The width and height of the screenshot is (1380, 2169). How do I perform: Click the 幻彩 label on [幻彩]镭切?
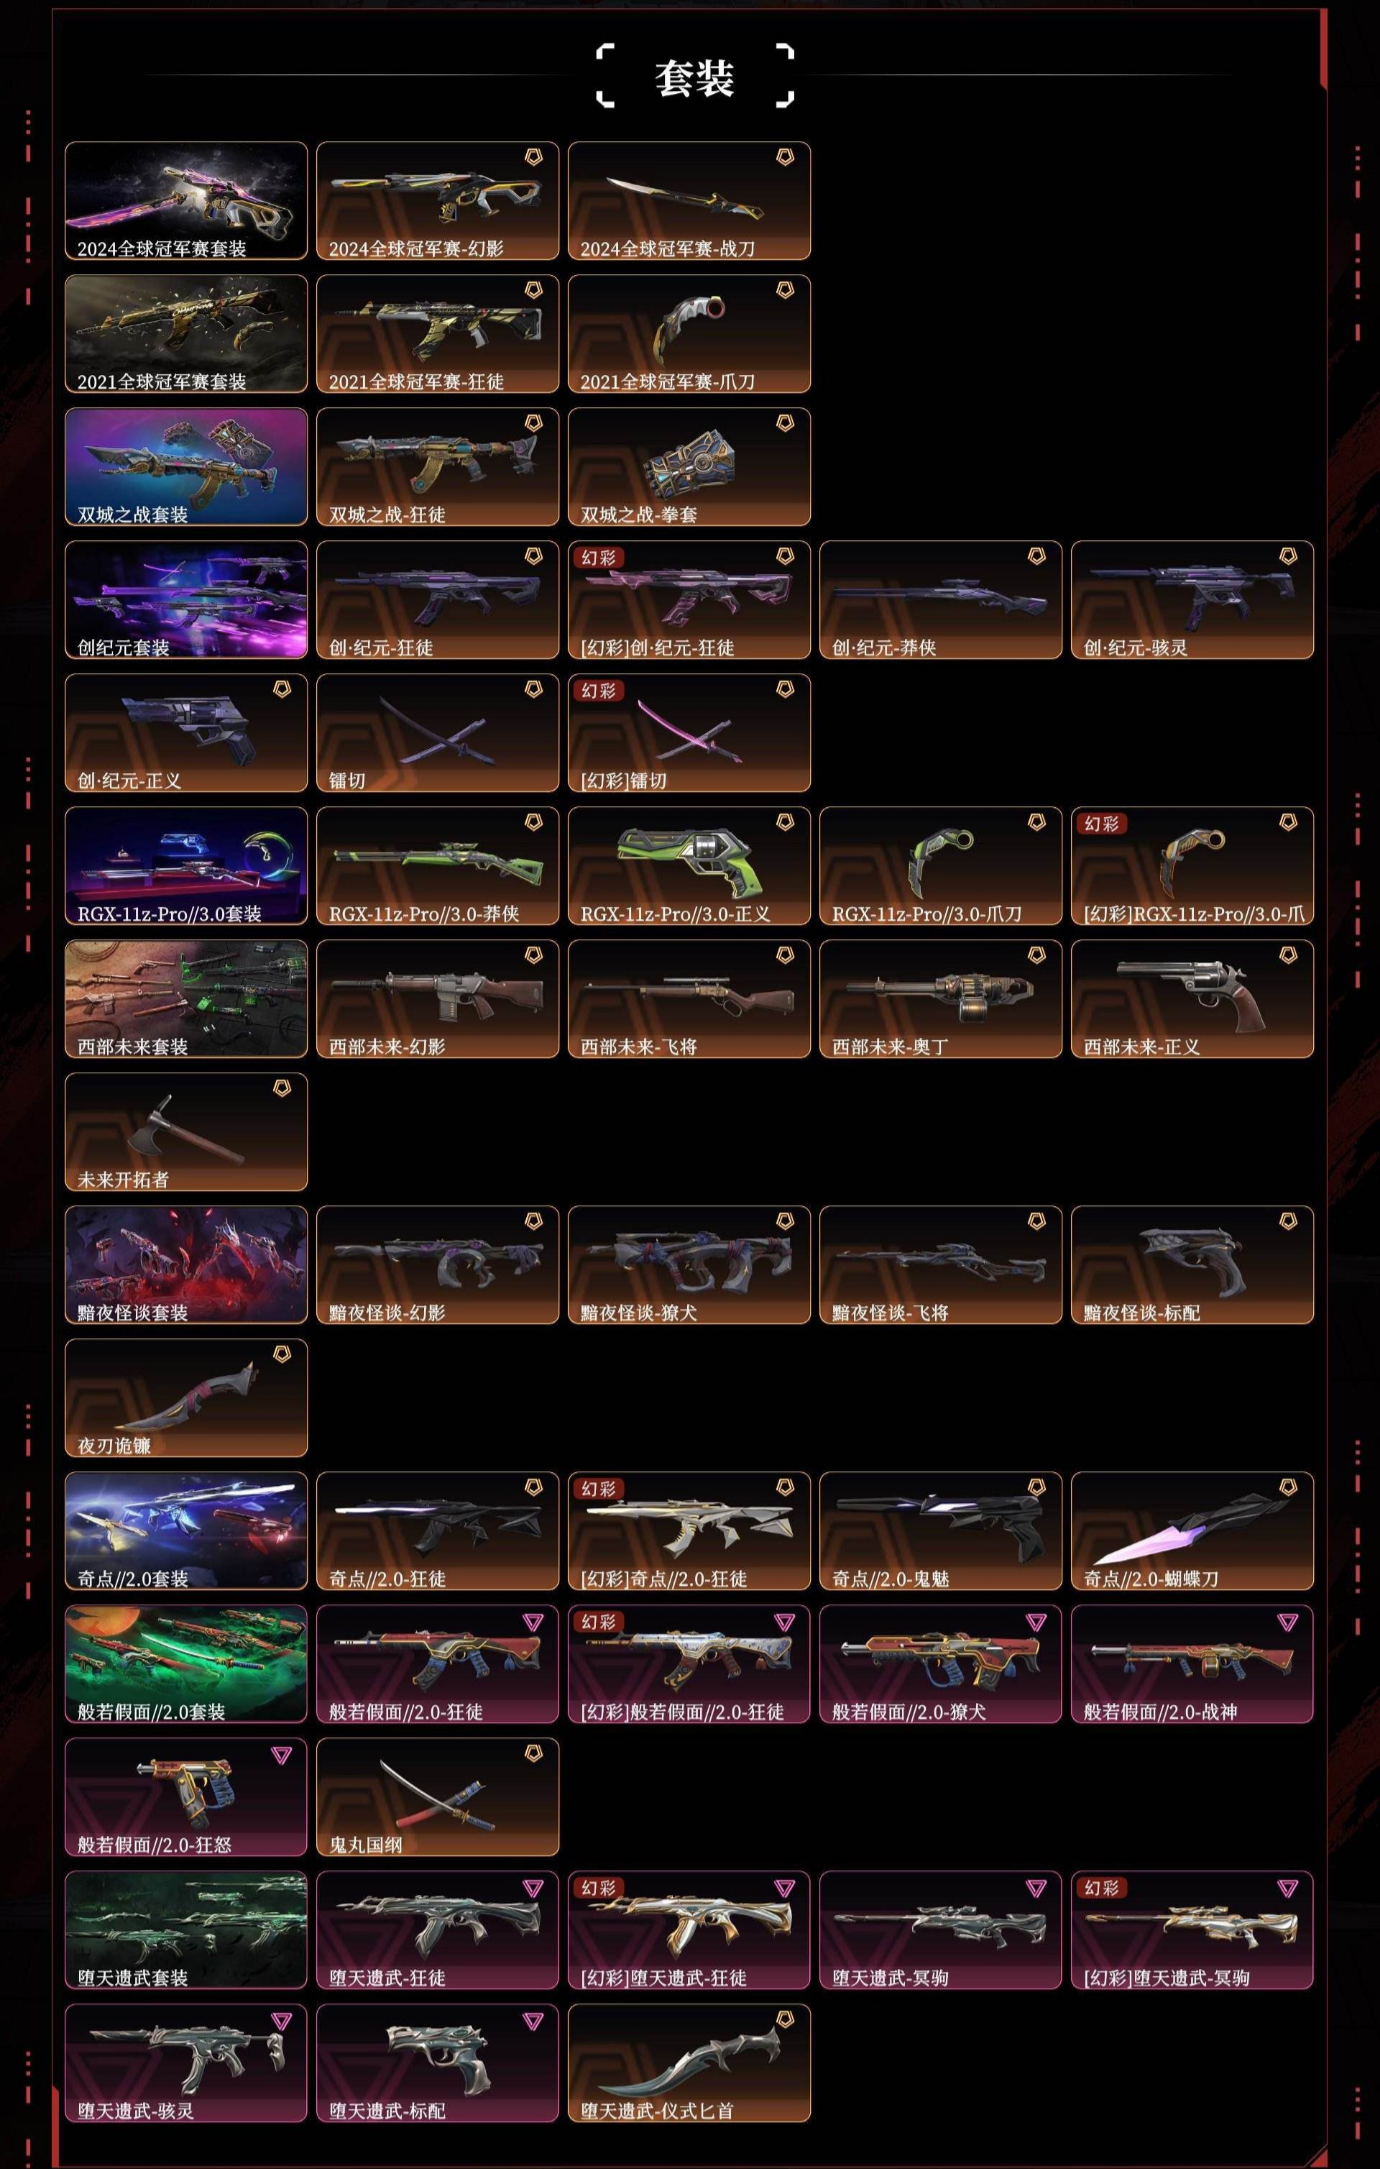(x=599, y=691)
